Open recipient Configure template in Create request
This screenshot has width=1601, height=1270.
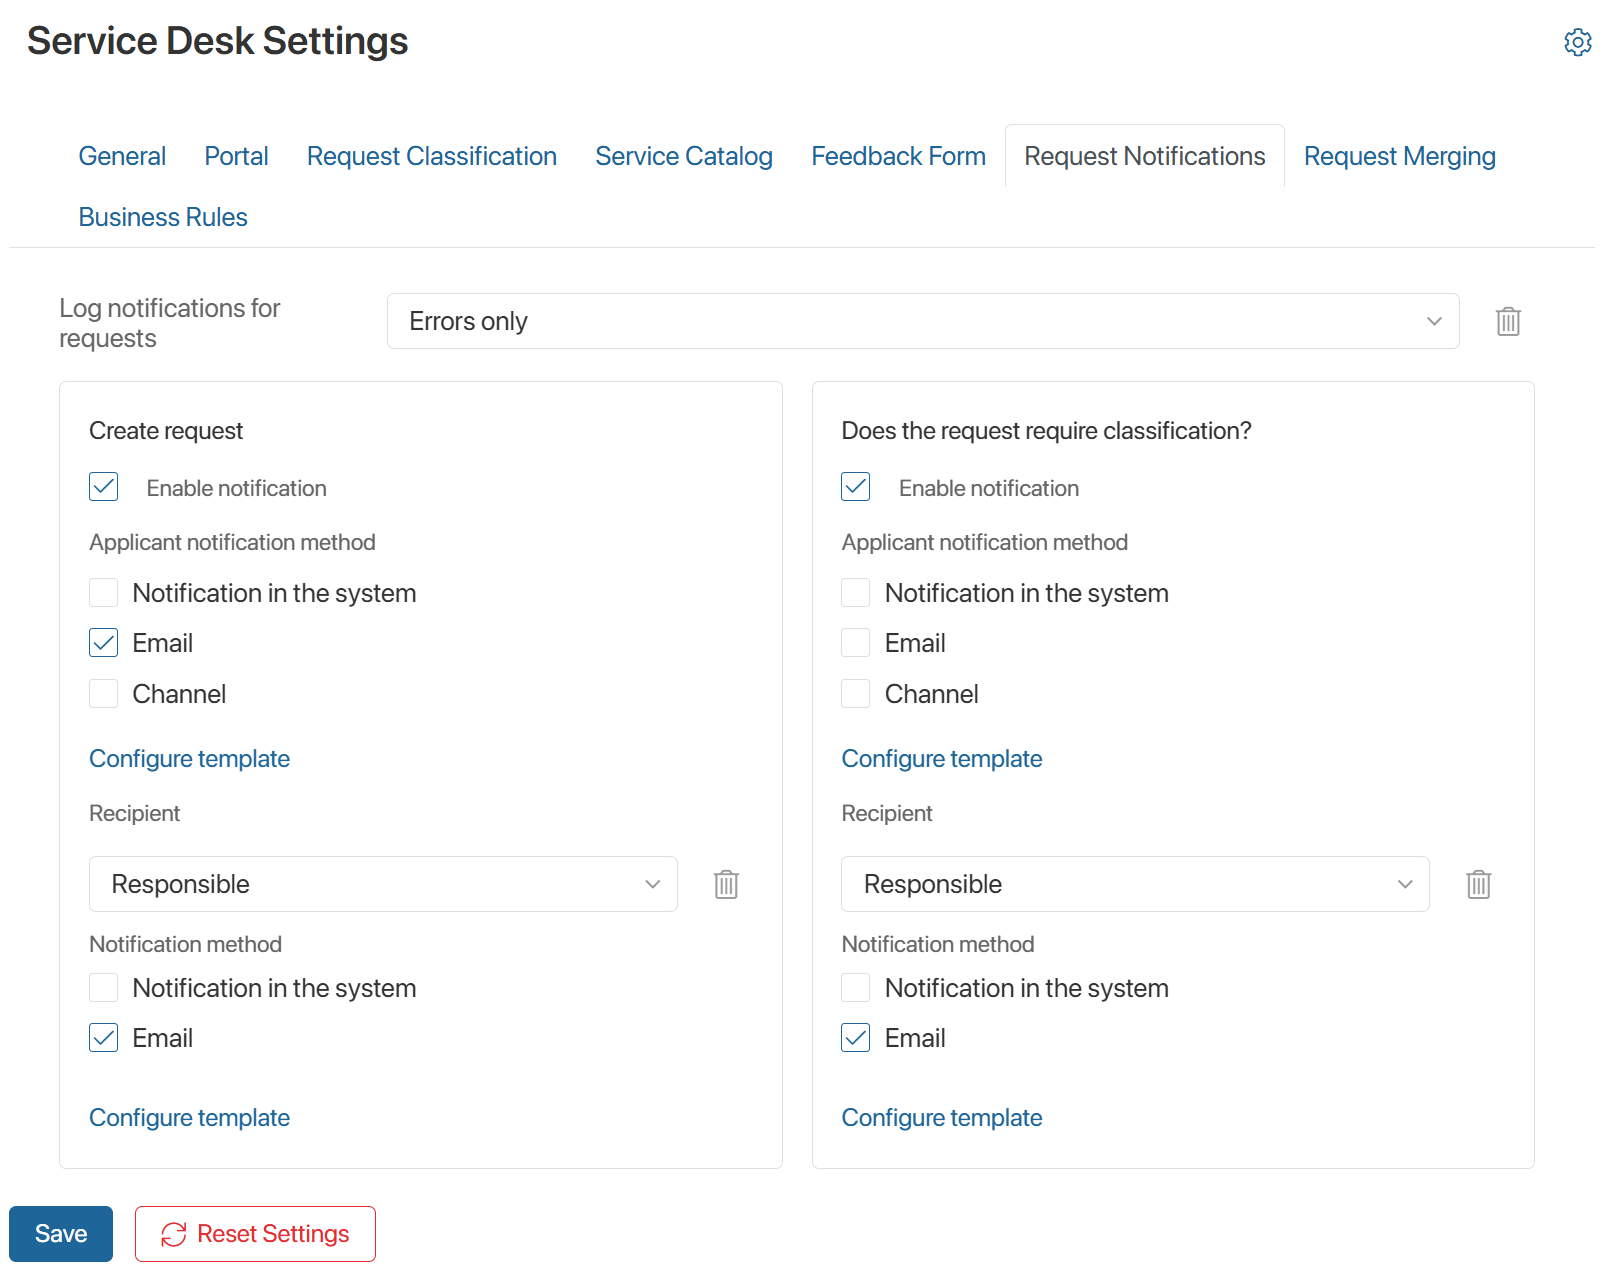click(189, 1118)
